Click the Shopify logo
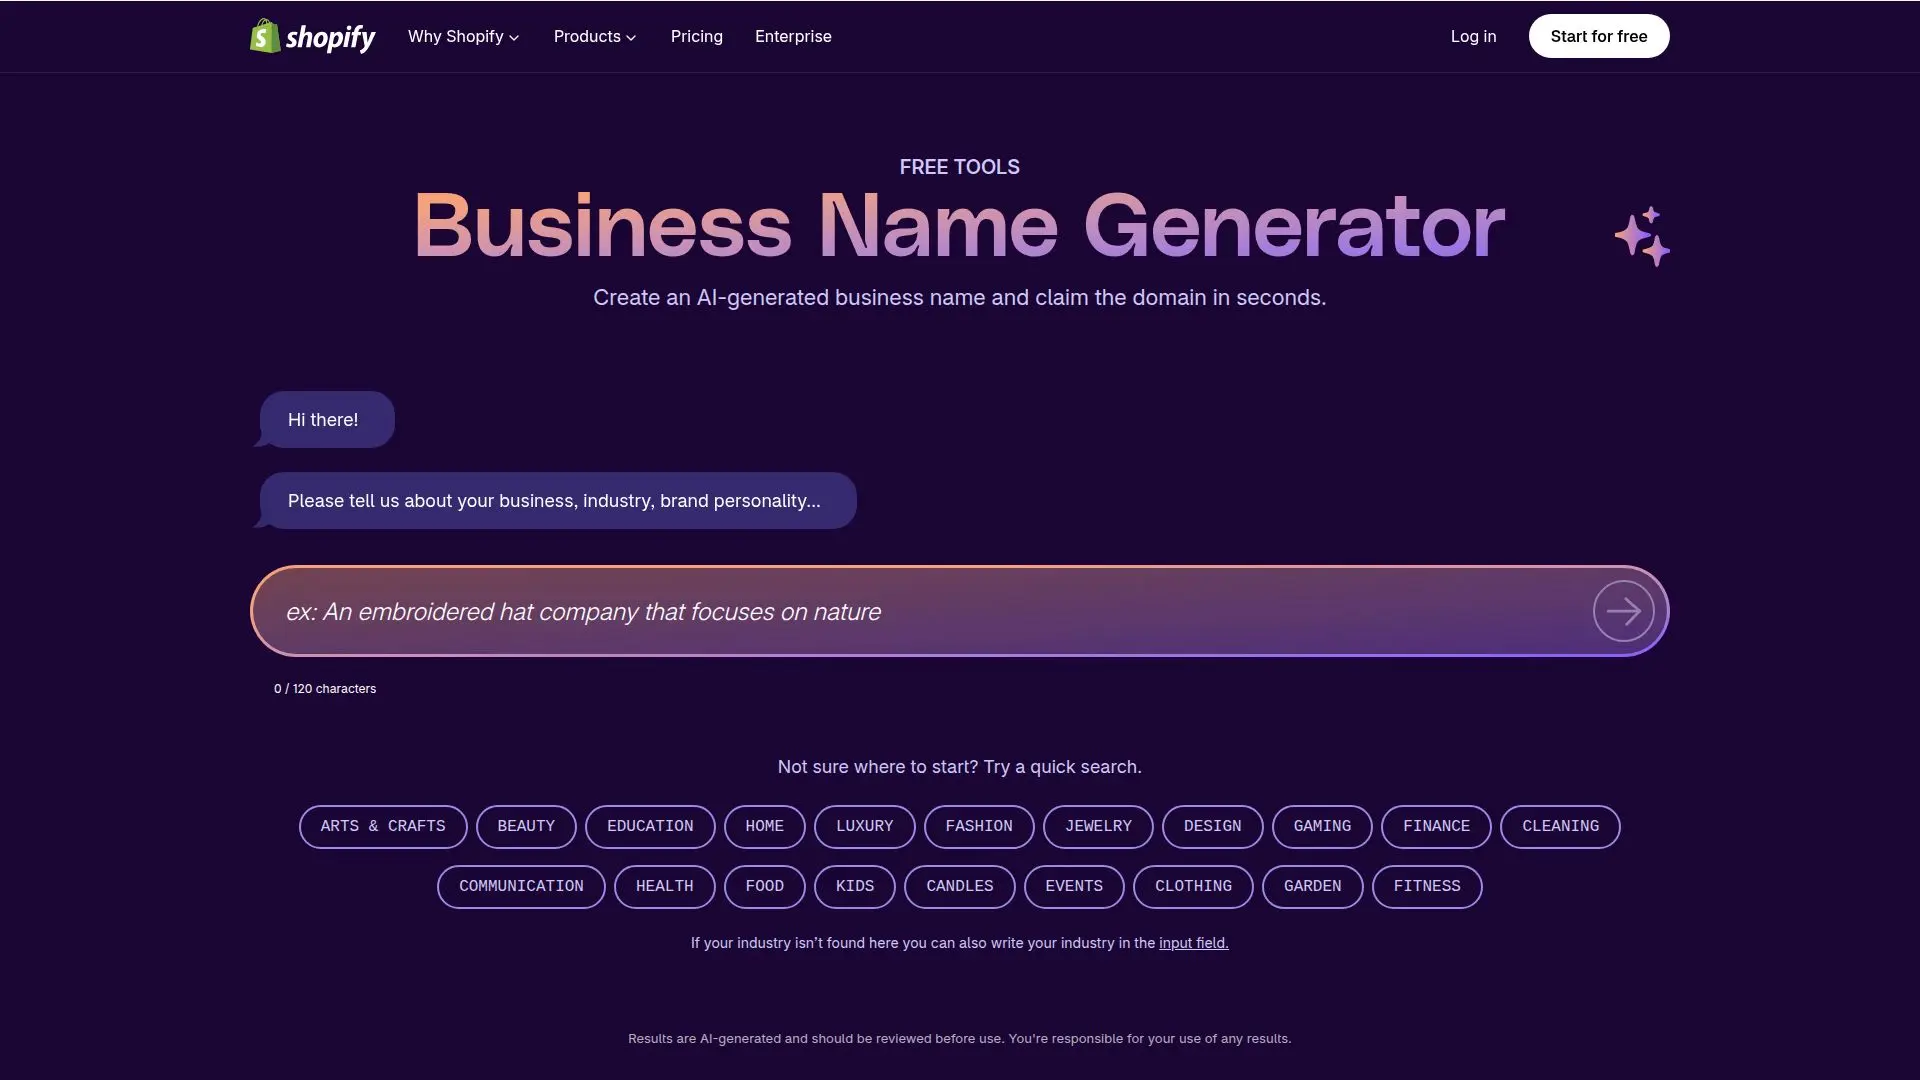This screenshot has height=1080, width=1920. [x=312, y=36]
